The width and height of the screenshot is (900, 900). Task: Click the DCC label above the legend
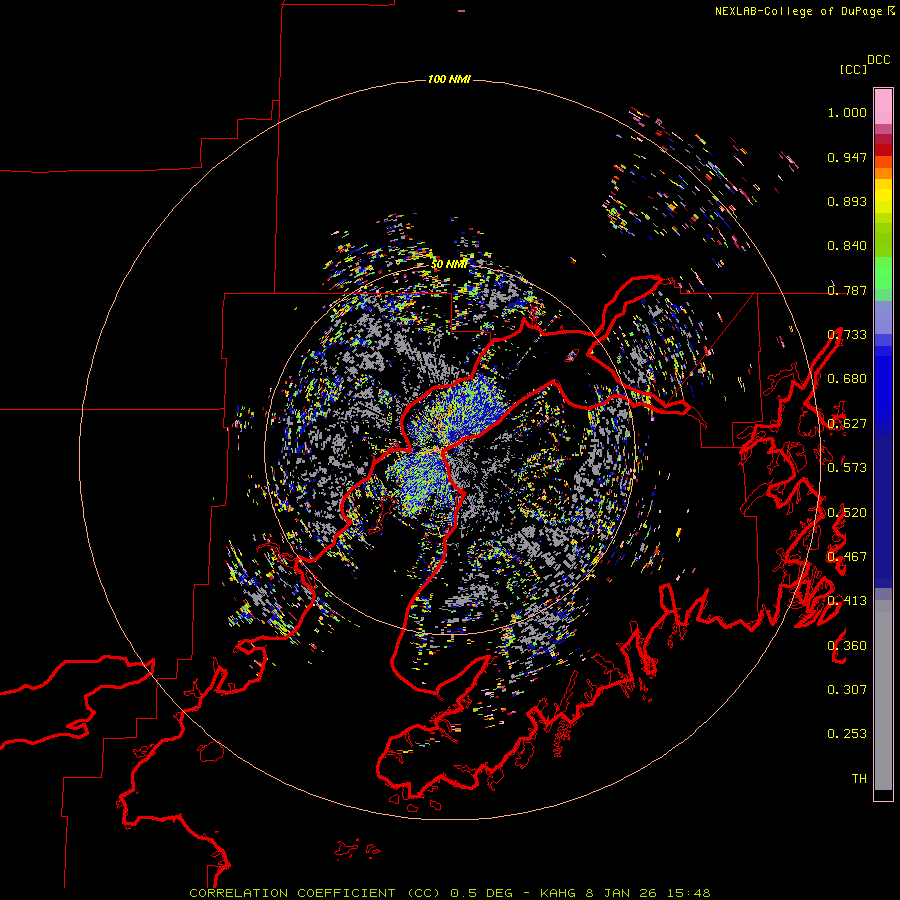tap(879, 60)
